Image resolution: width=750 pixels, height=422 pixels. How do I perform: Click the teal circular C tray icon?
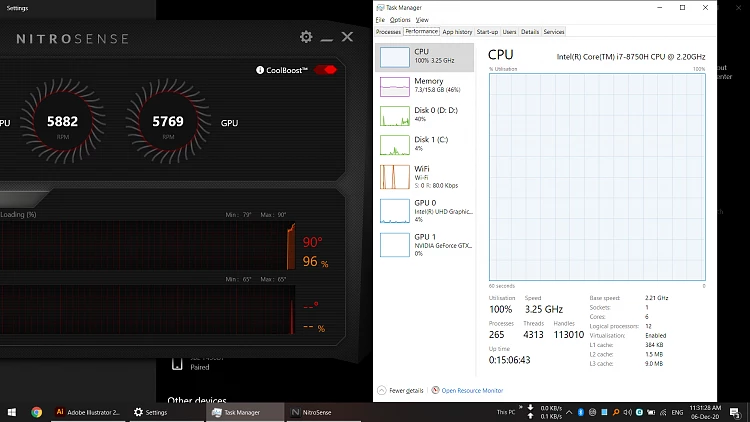pyautogui.click(x=639, y=412)
